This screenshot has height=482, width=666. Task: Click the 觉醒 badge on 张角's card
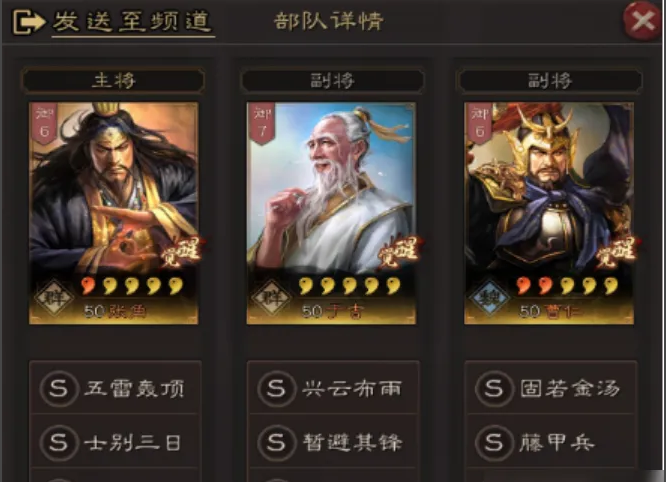click(x=182, y=251)
